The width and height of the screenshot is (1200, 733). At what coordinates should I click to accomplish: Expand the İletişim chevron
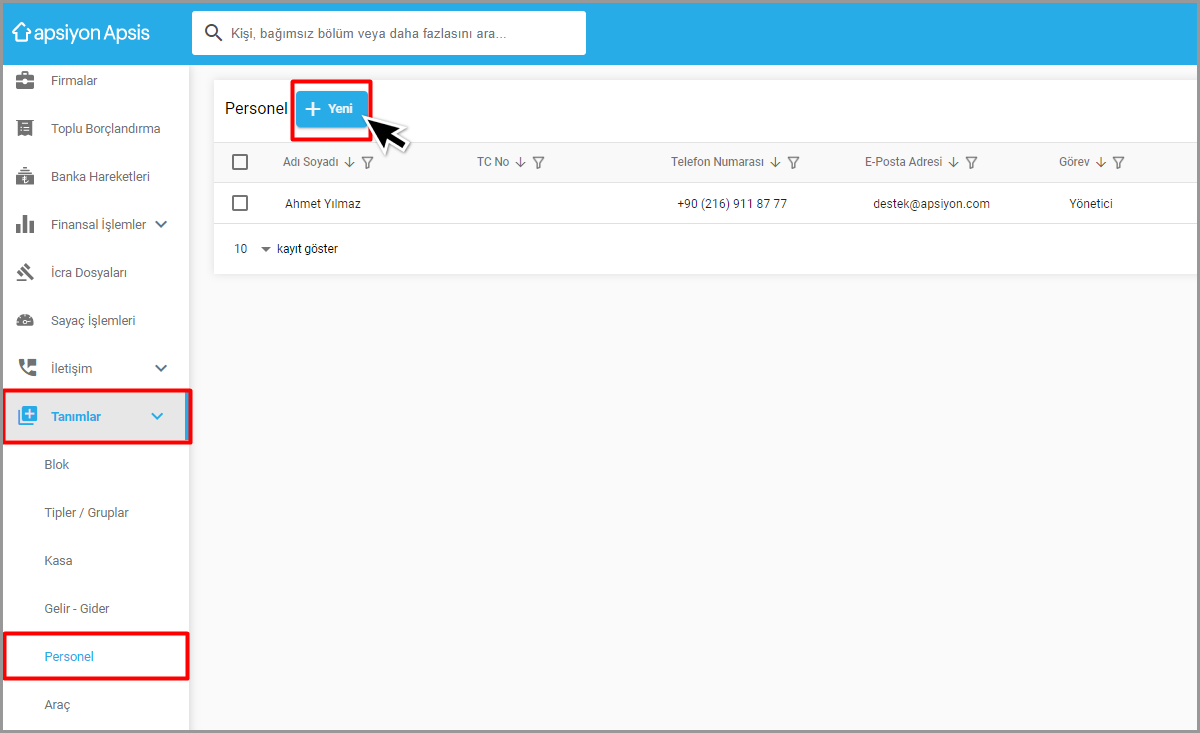(x=161, y=368)
